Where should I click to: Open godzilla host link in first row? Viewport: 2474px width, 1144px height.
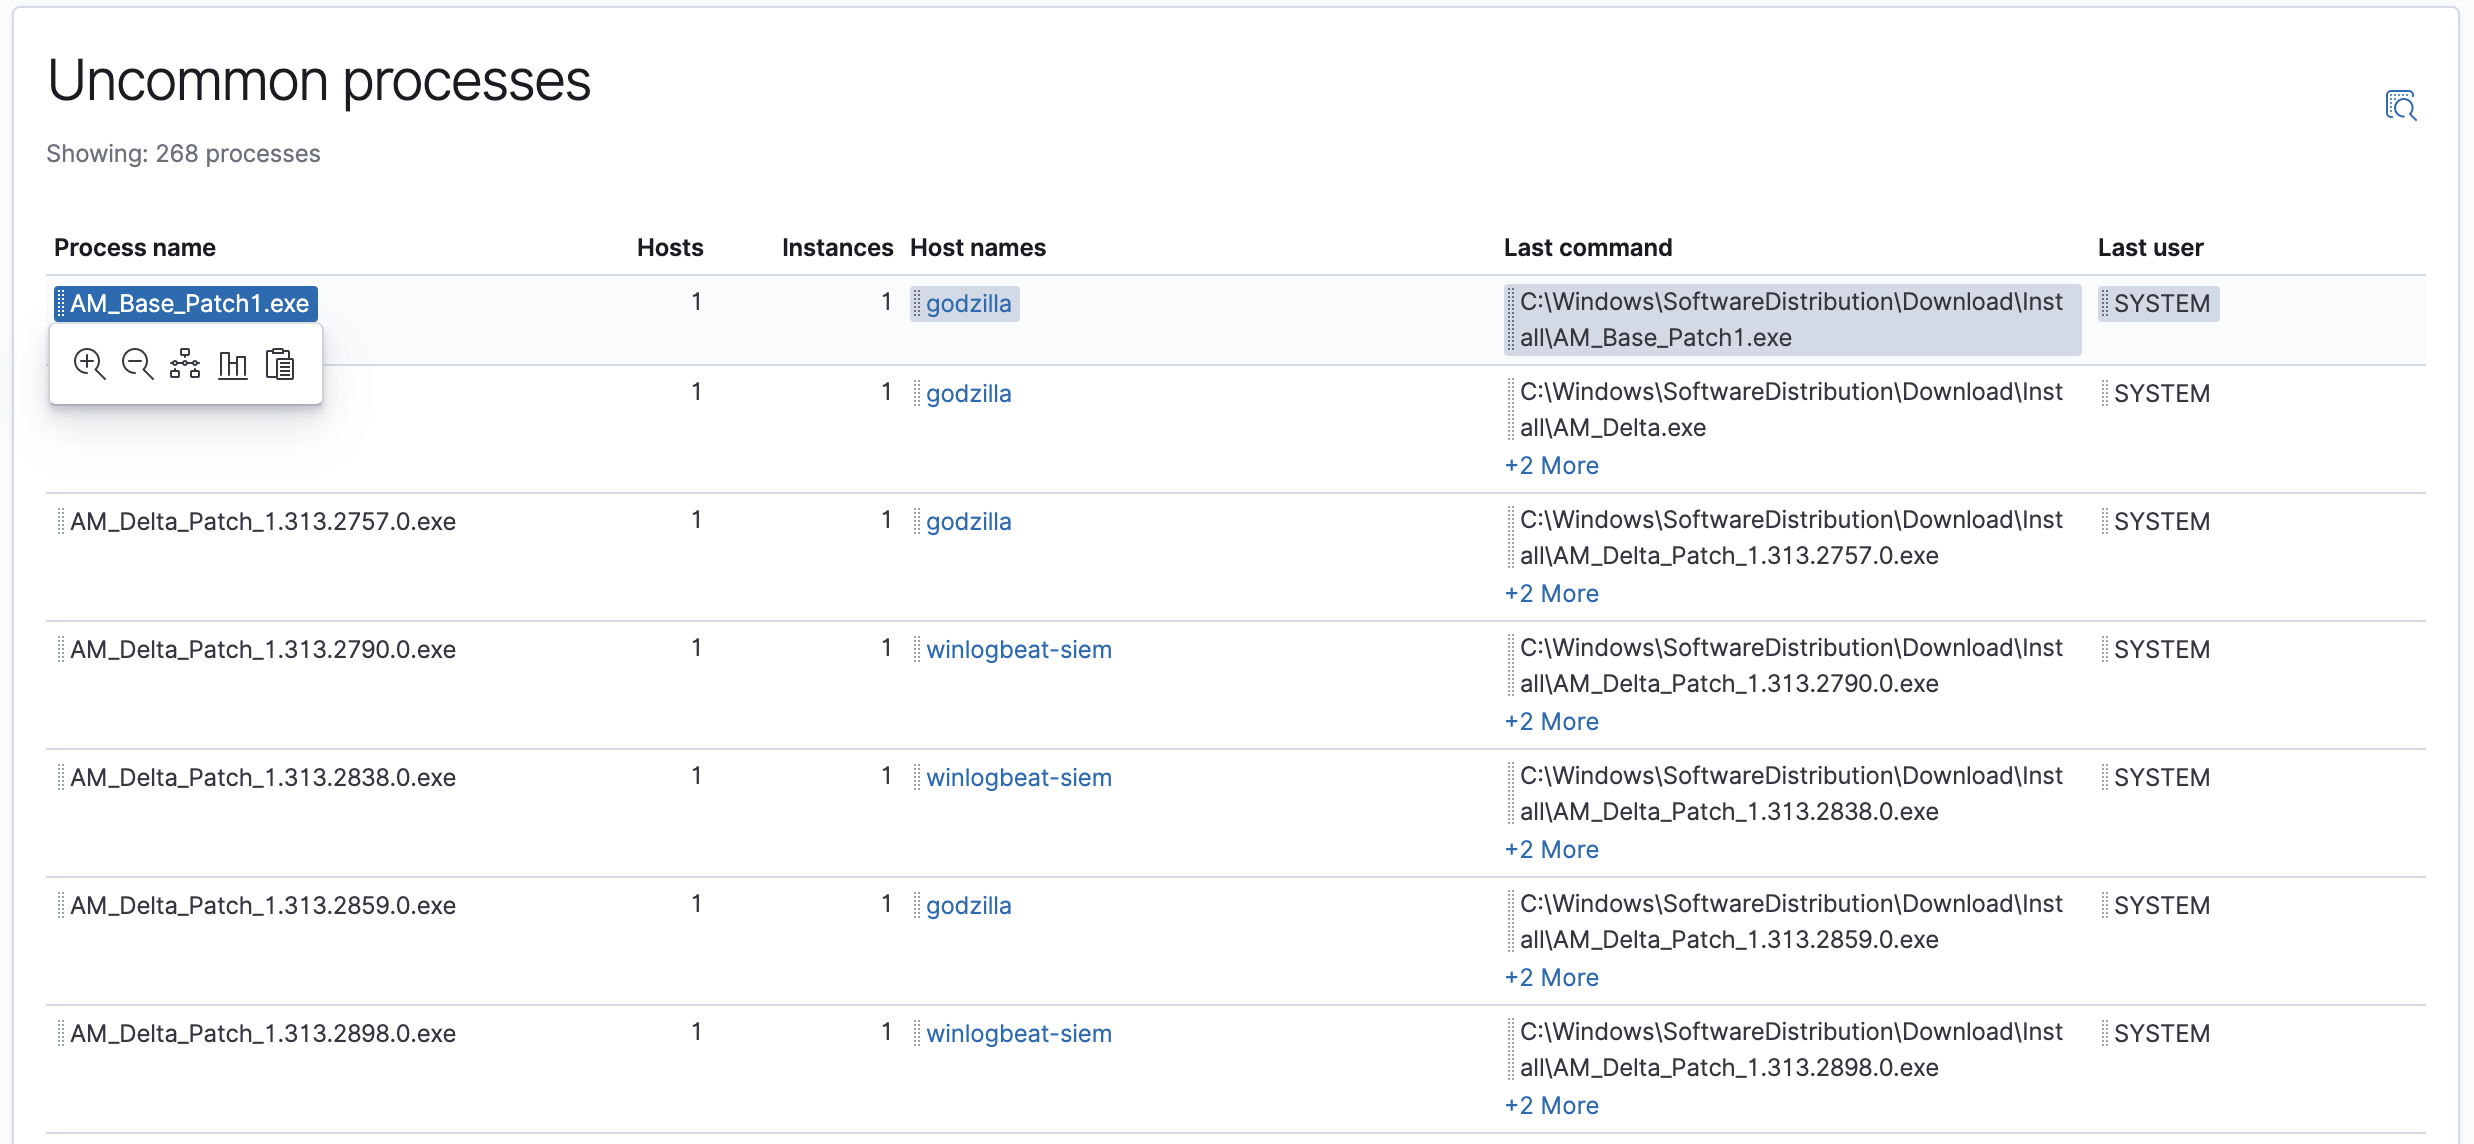click(968, 304)
